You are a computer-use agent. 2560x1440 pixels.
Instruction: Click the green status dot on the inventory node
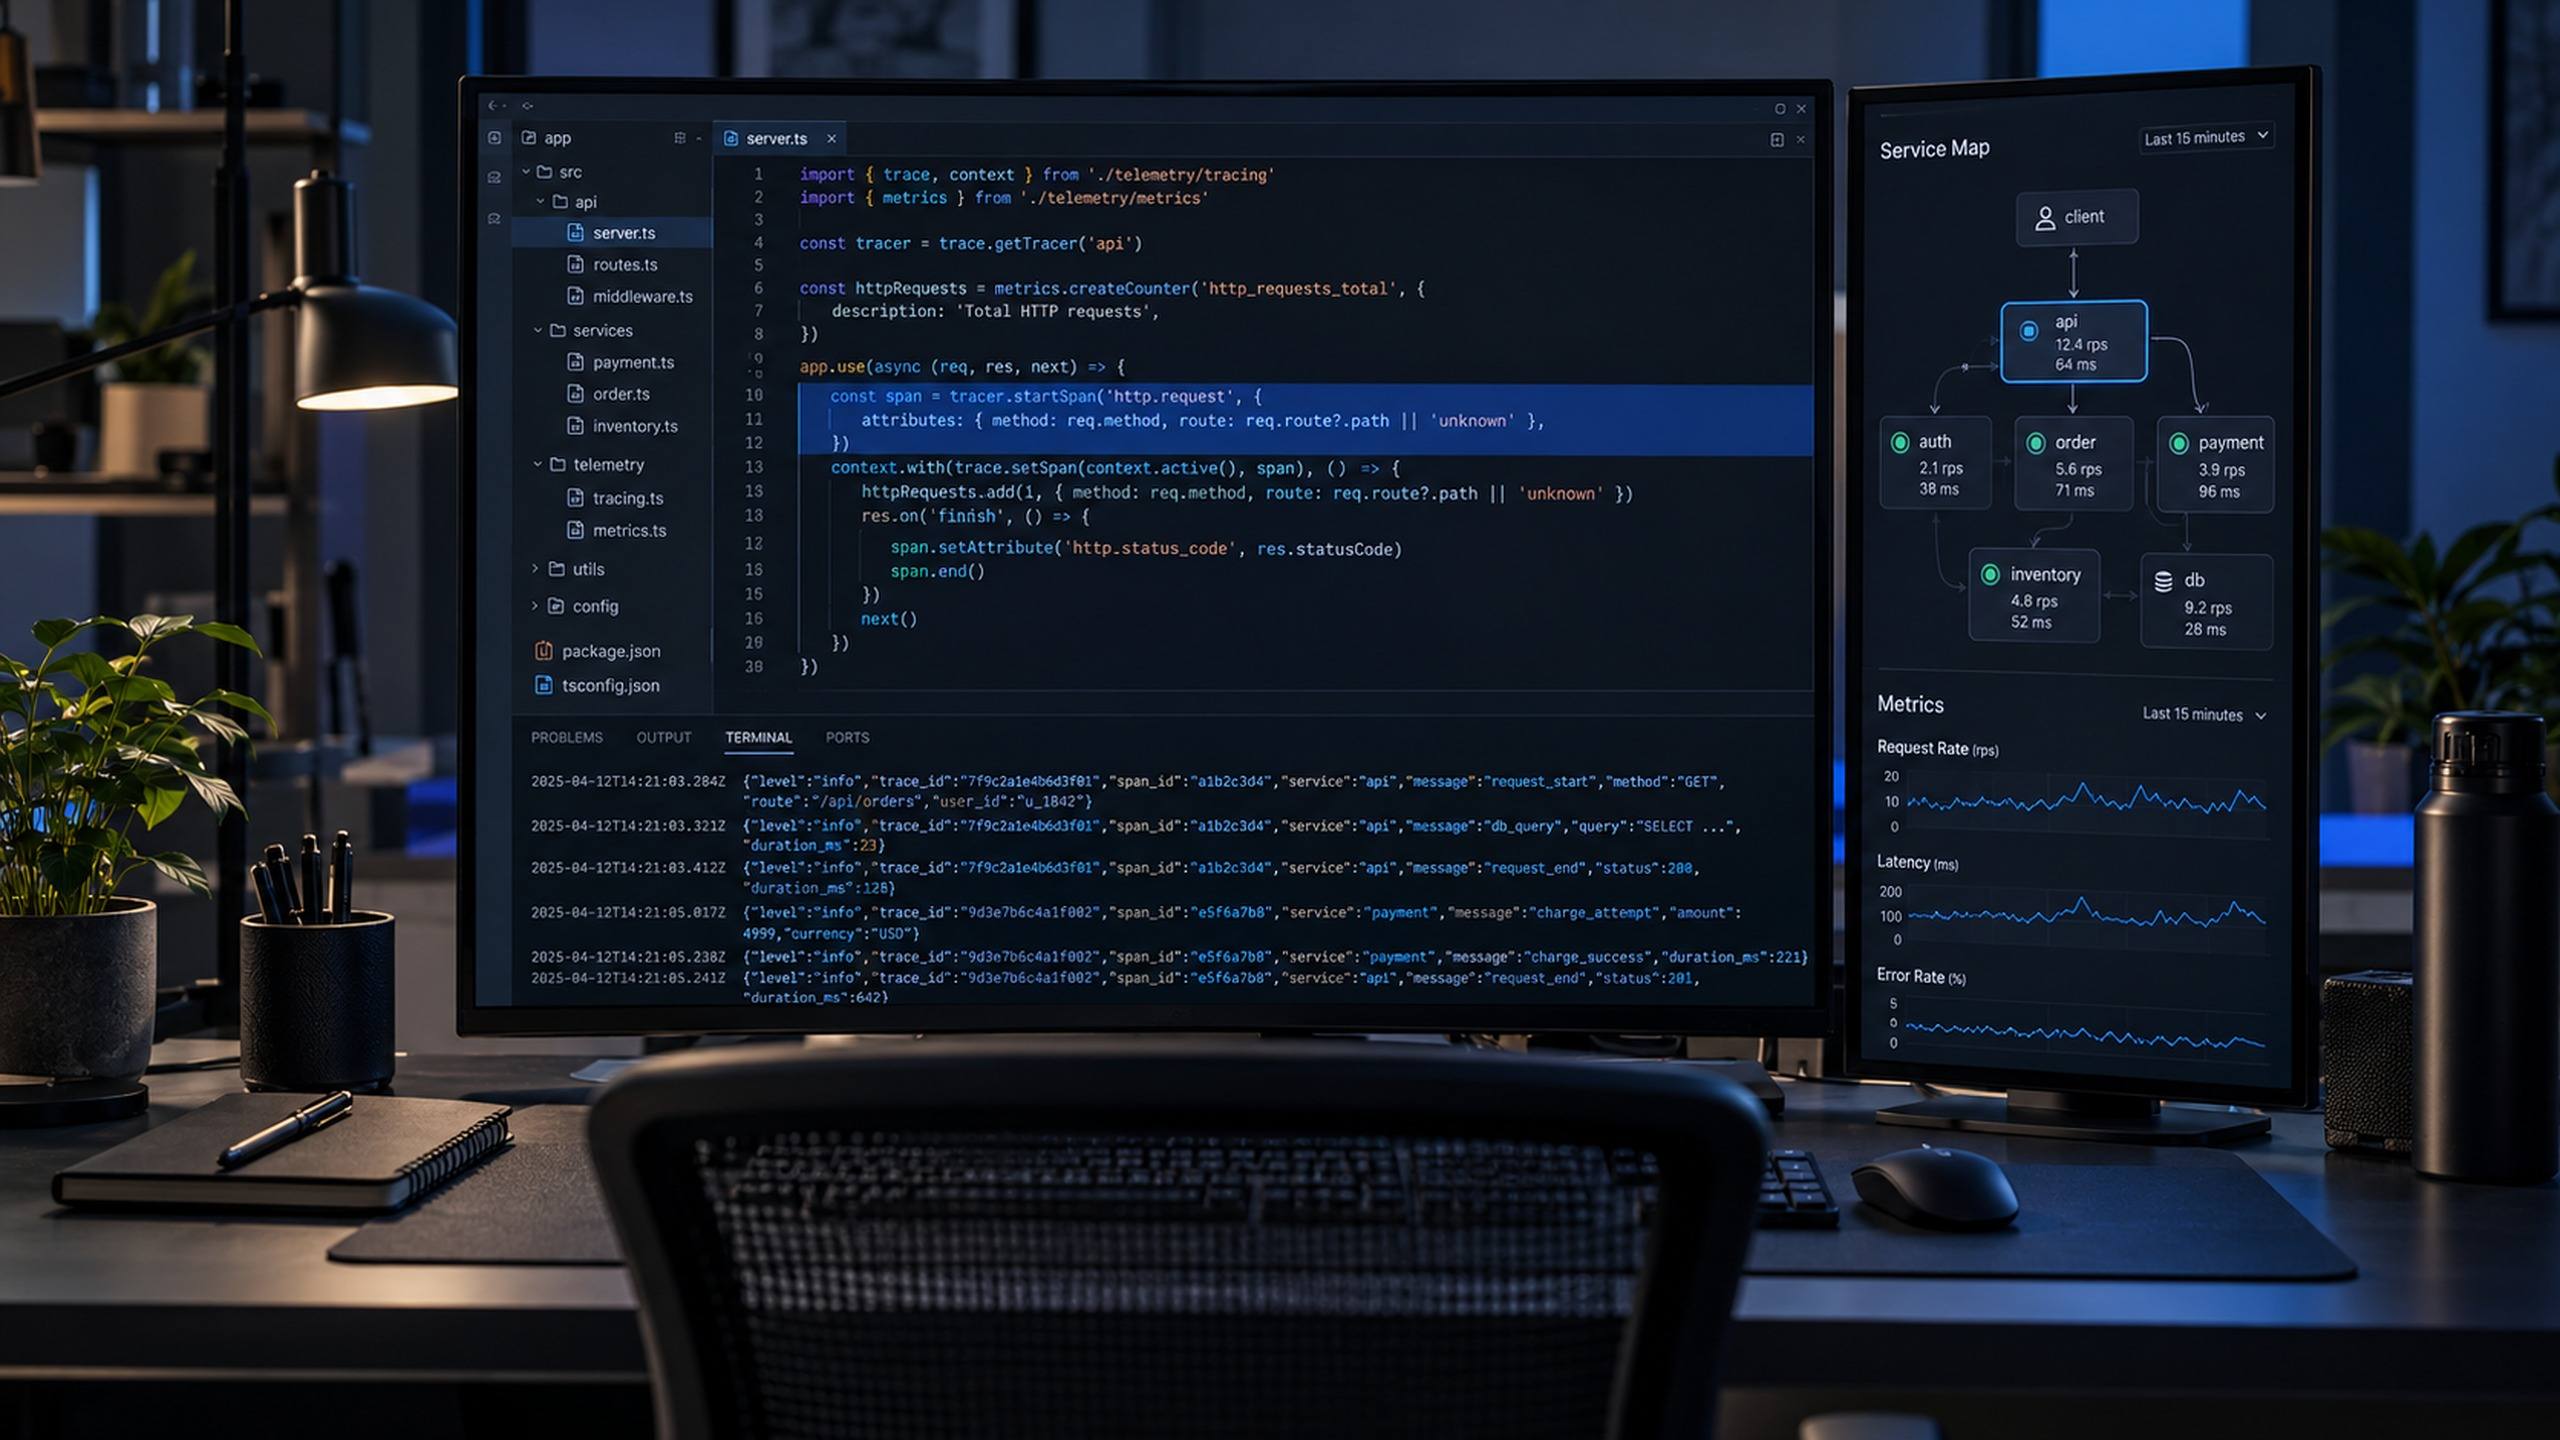(1990, 575)
